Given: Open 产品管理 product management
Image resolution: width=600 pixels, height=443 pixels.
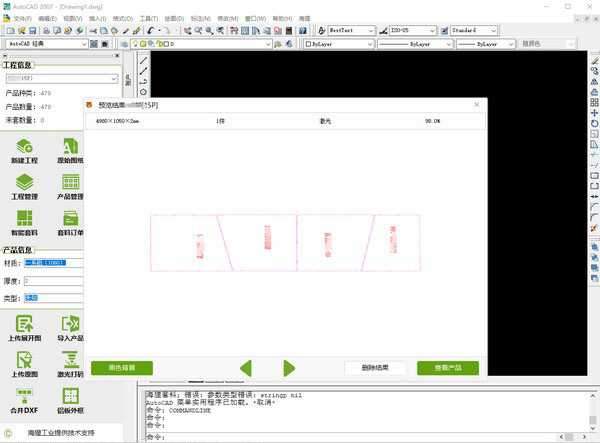Looking at the screenshot, I should 71,185.
